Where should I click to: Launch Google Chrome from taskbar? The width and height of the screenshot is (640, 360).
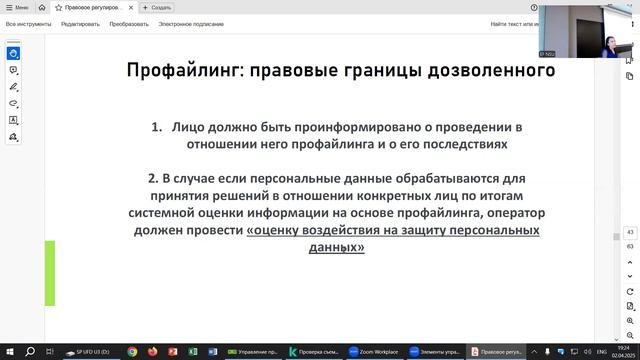[132, 352]
